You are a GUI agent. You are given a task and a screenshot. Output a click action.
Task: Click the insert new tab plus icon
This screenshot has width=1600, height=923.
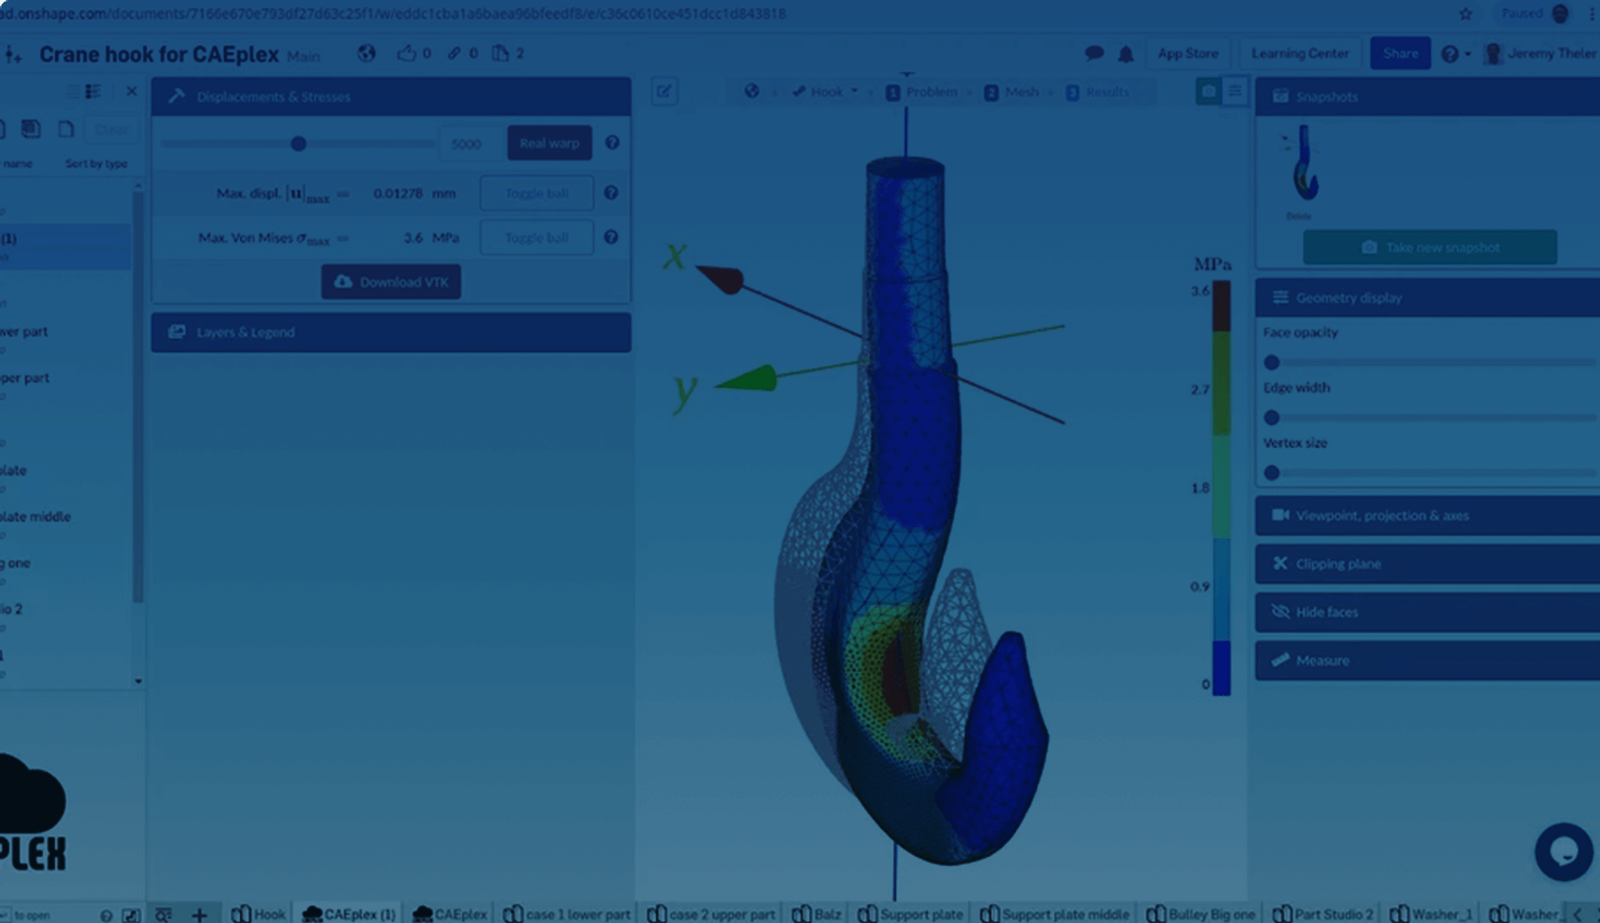pyautogui.click(x=199, y=914)
